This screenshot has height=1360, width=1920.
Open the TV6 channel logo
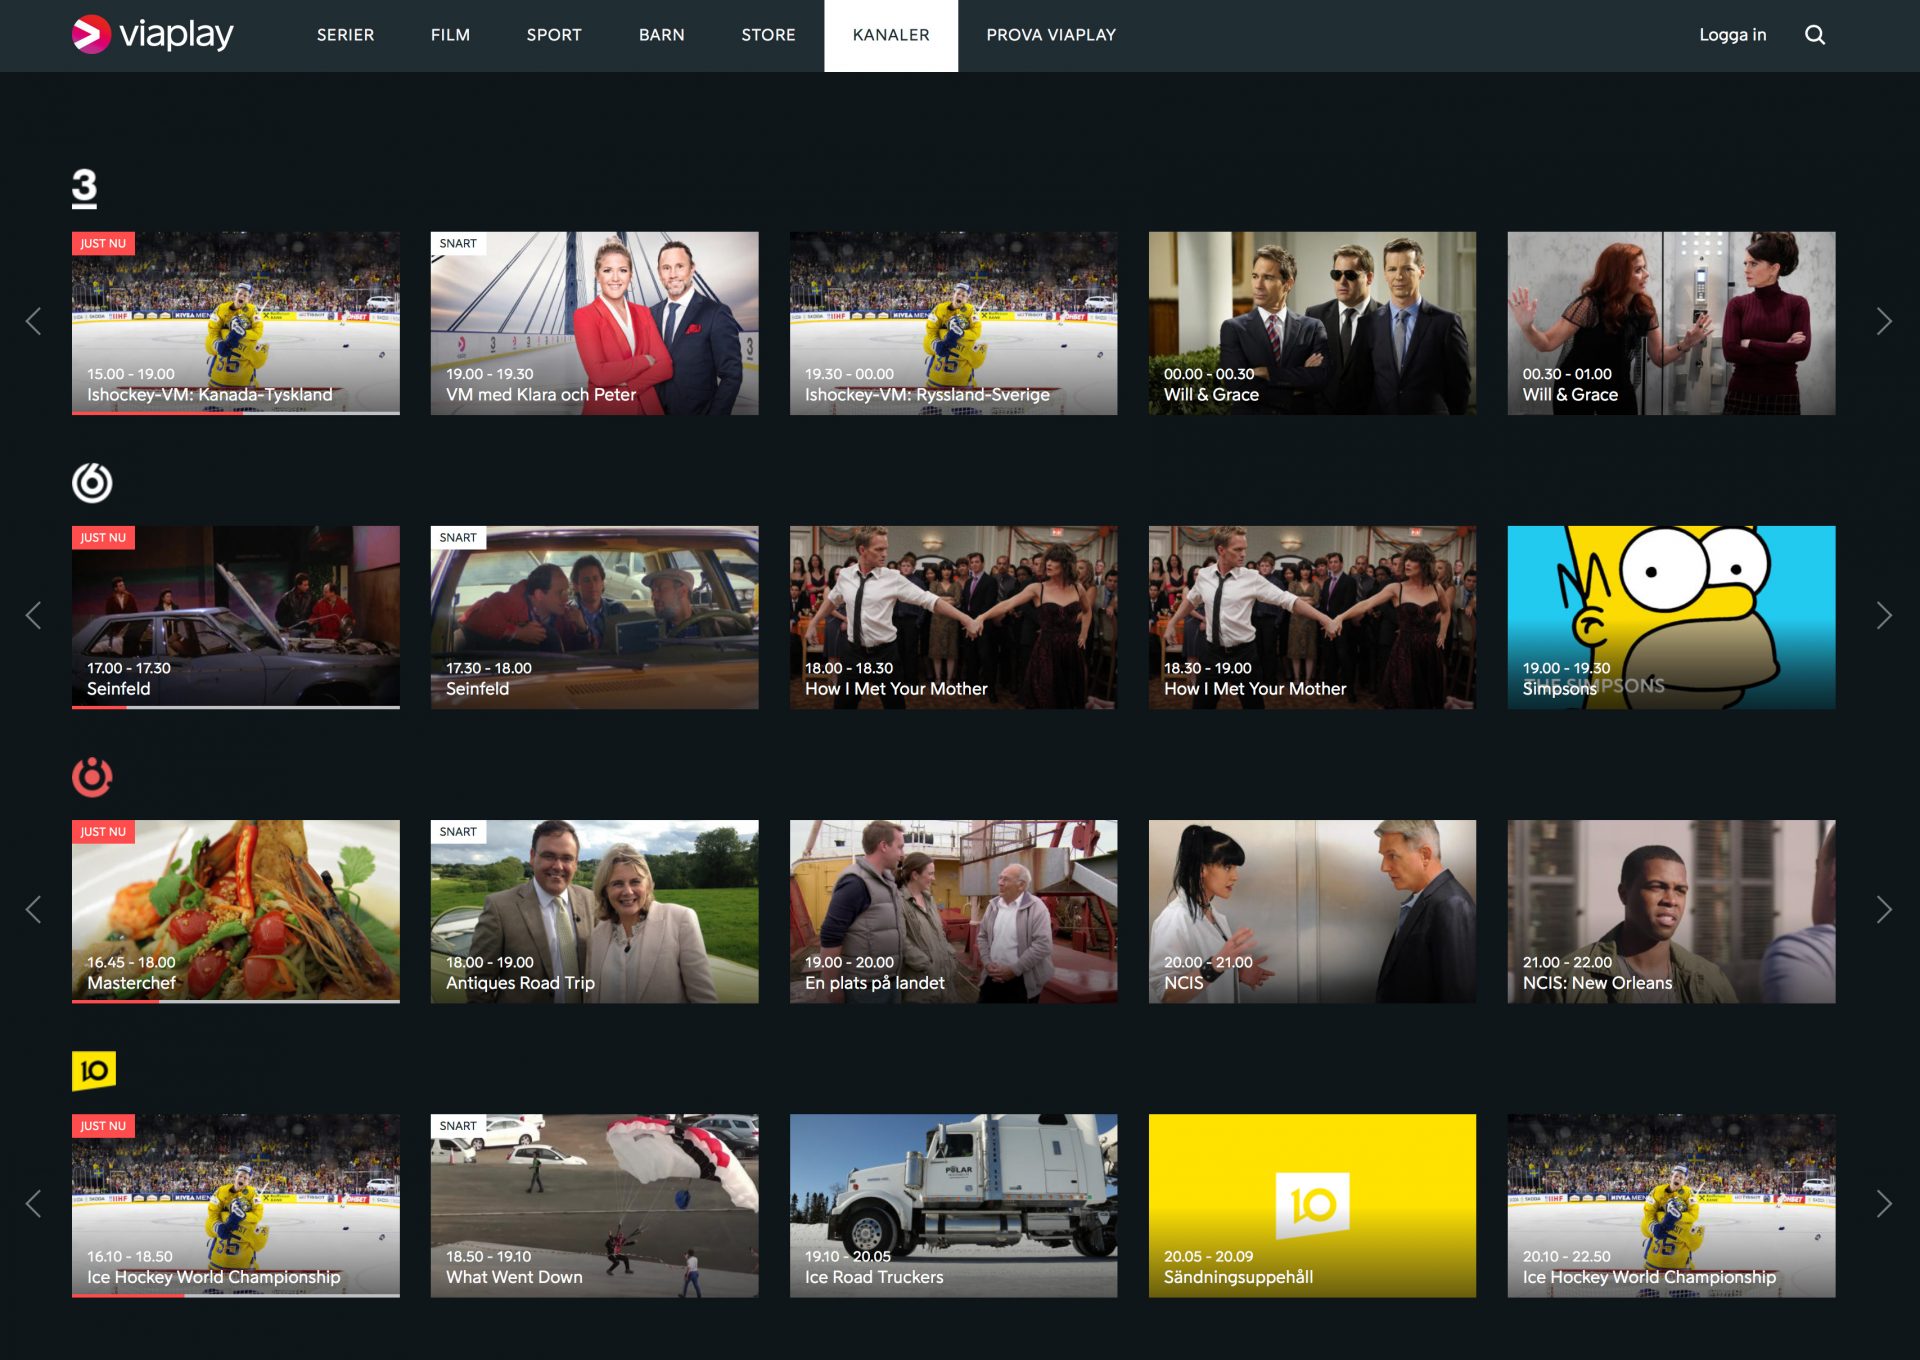tap(92, 483)
